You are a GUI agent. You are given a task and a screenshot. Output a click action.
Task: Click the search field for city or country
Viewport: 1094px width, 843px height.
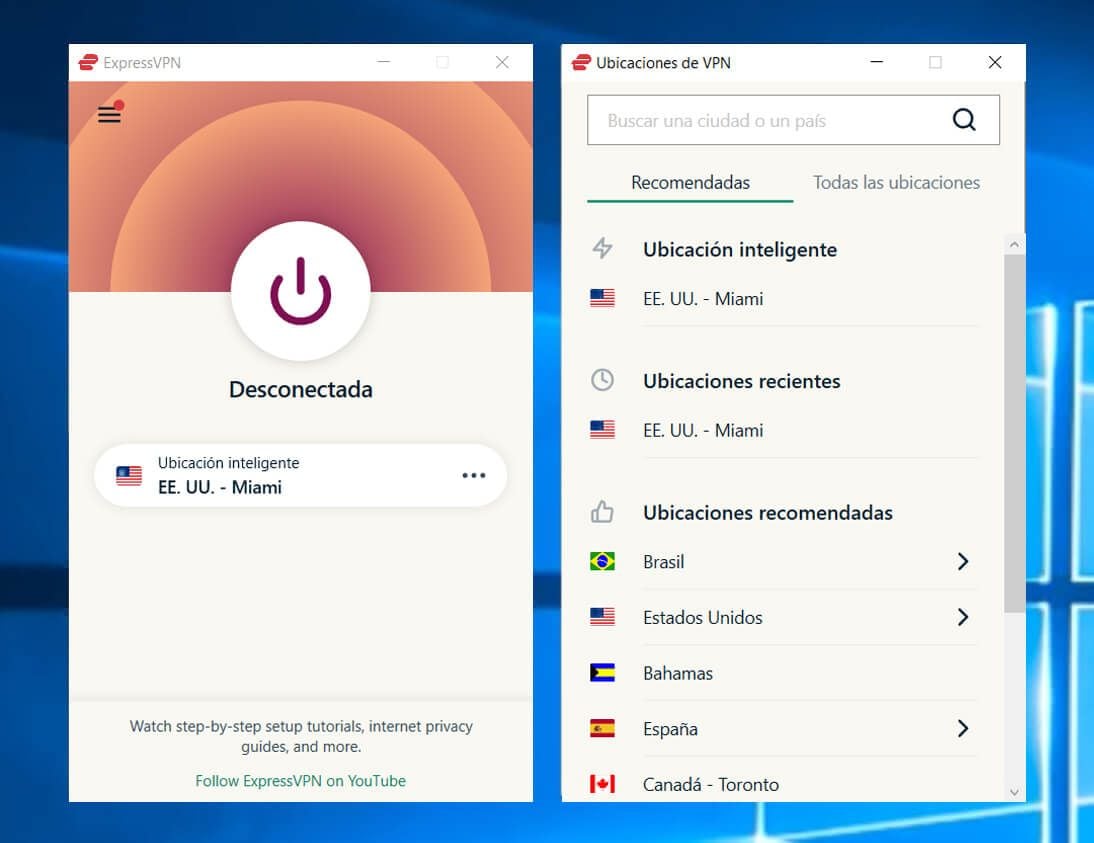pos(793,120)
